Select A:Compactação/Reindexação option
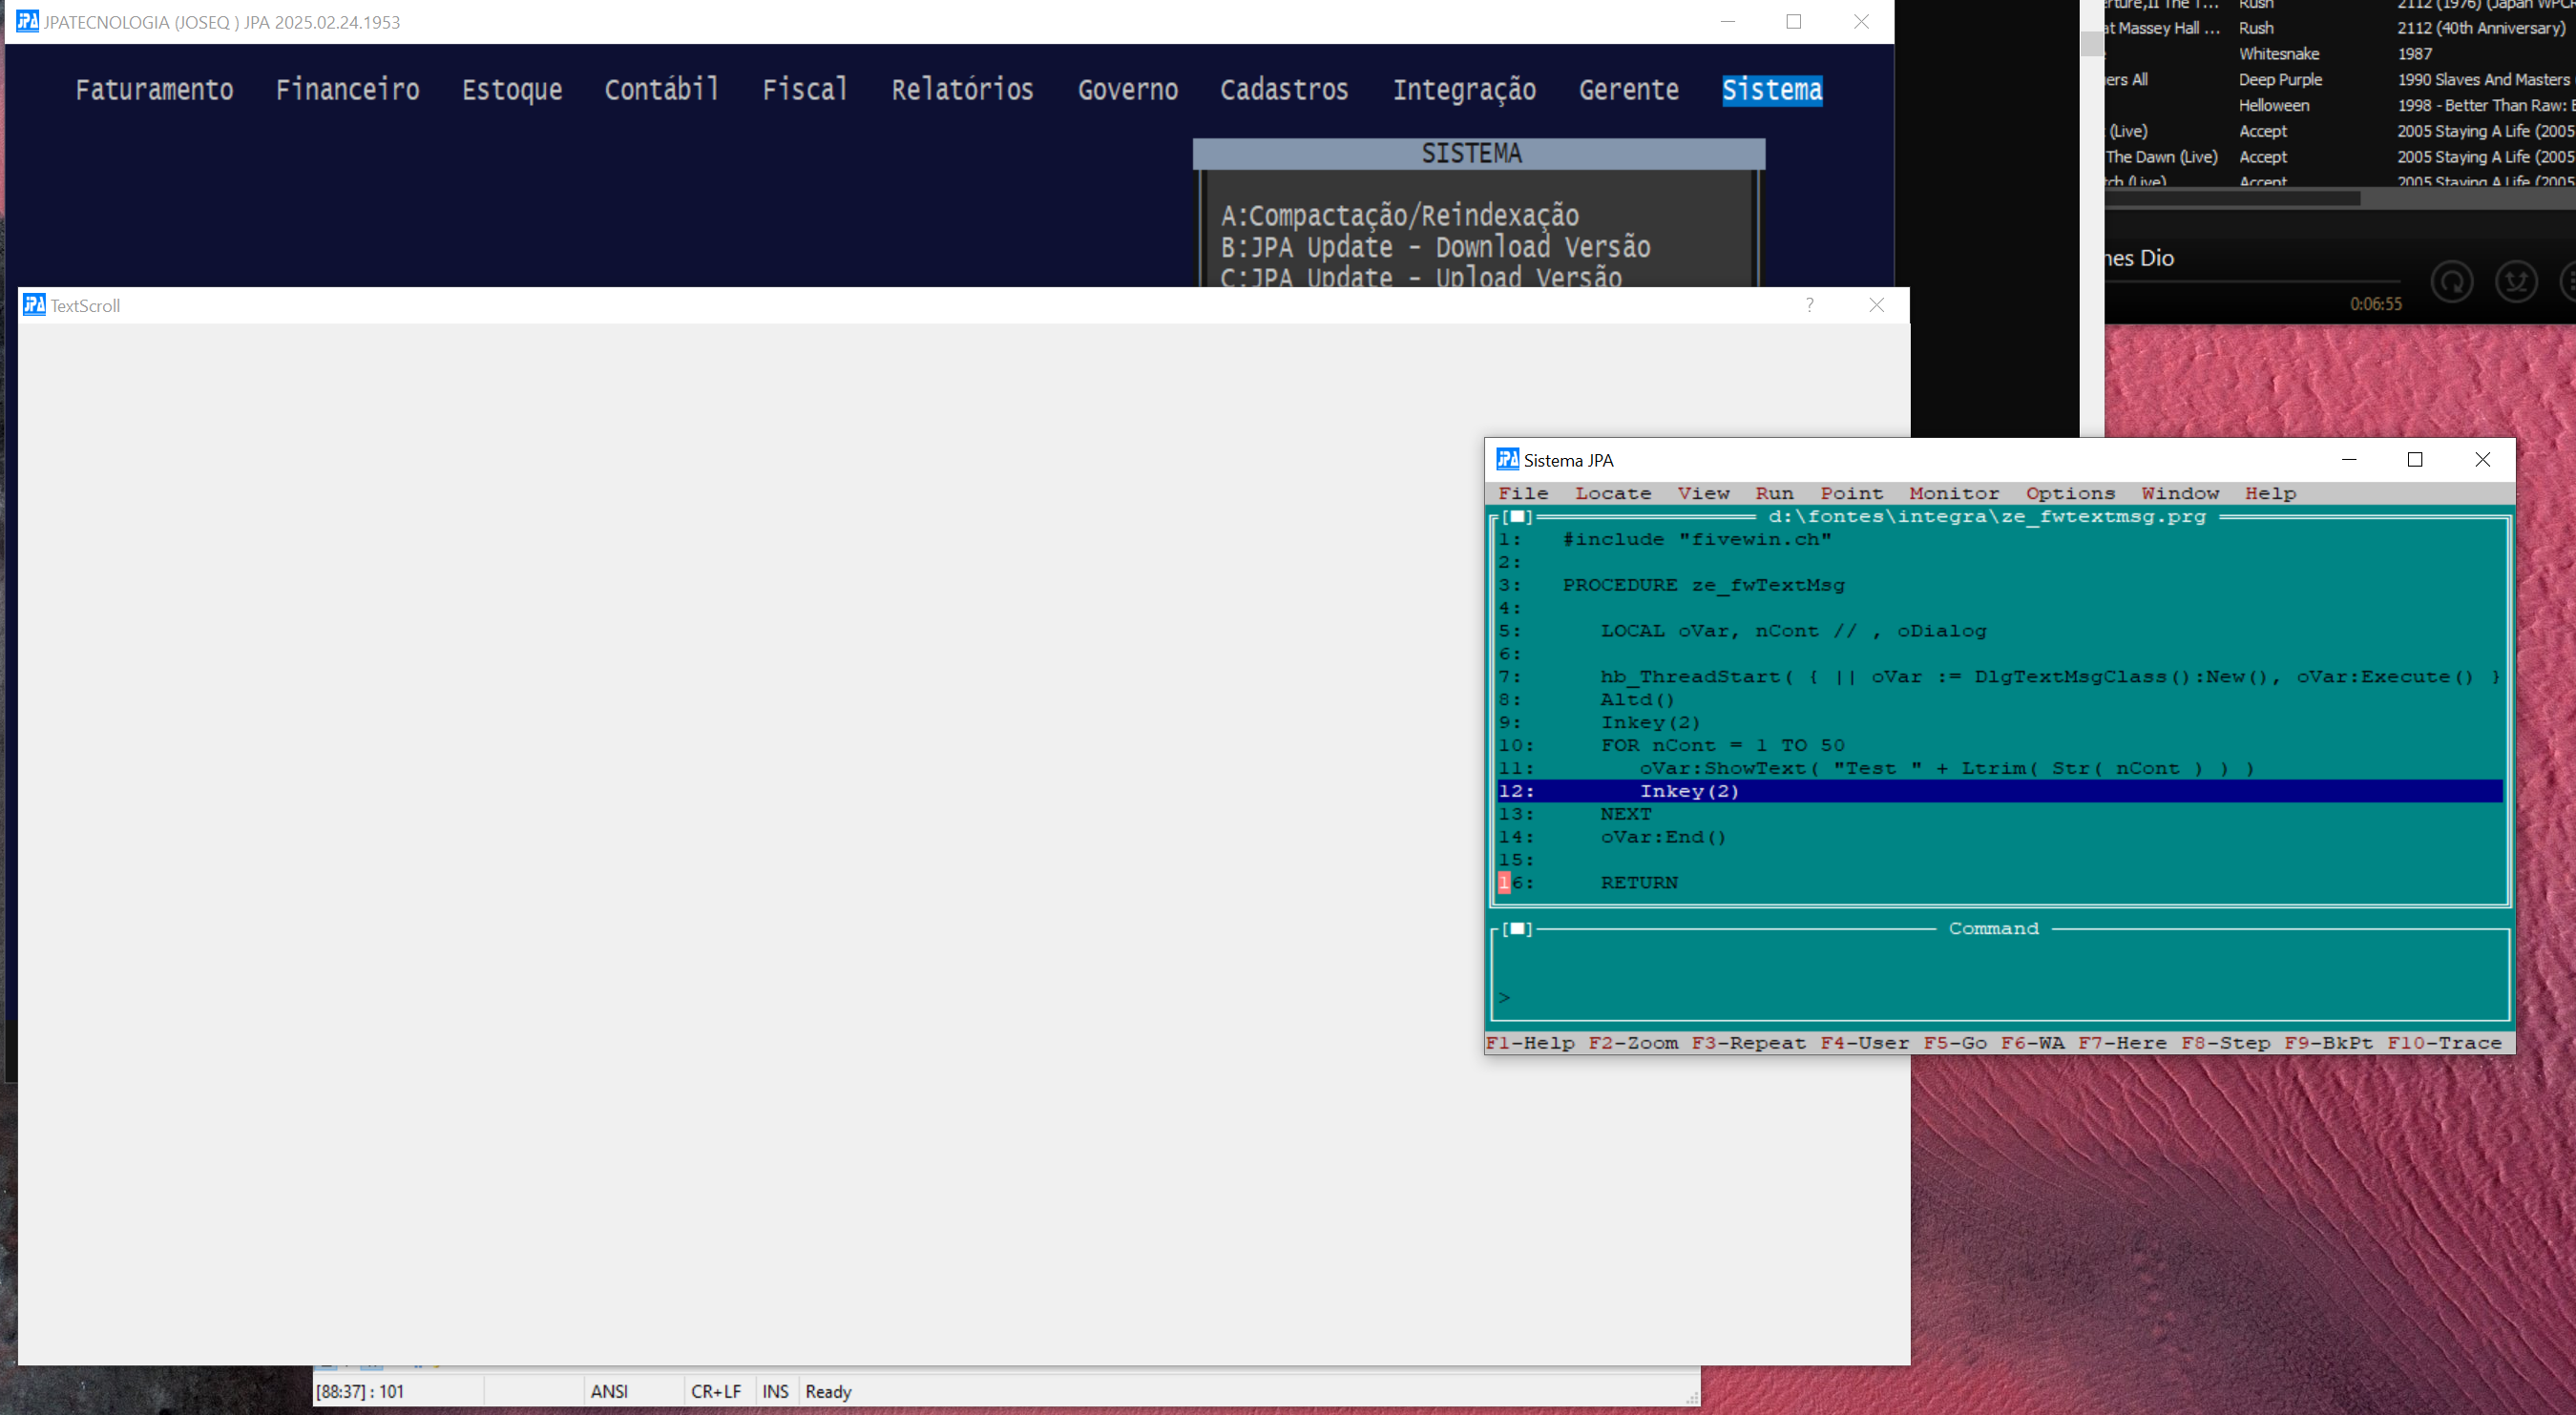Viewport: 2576px width, 1415px height. [1399, 215]
